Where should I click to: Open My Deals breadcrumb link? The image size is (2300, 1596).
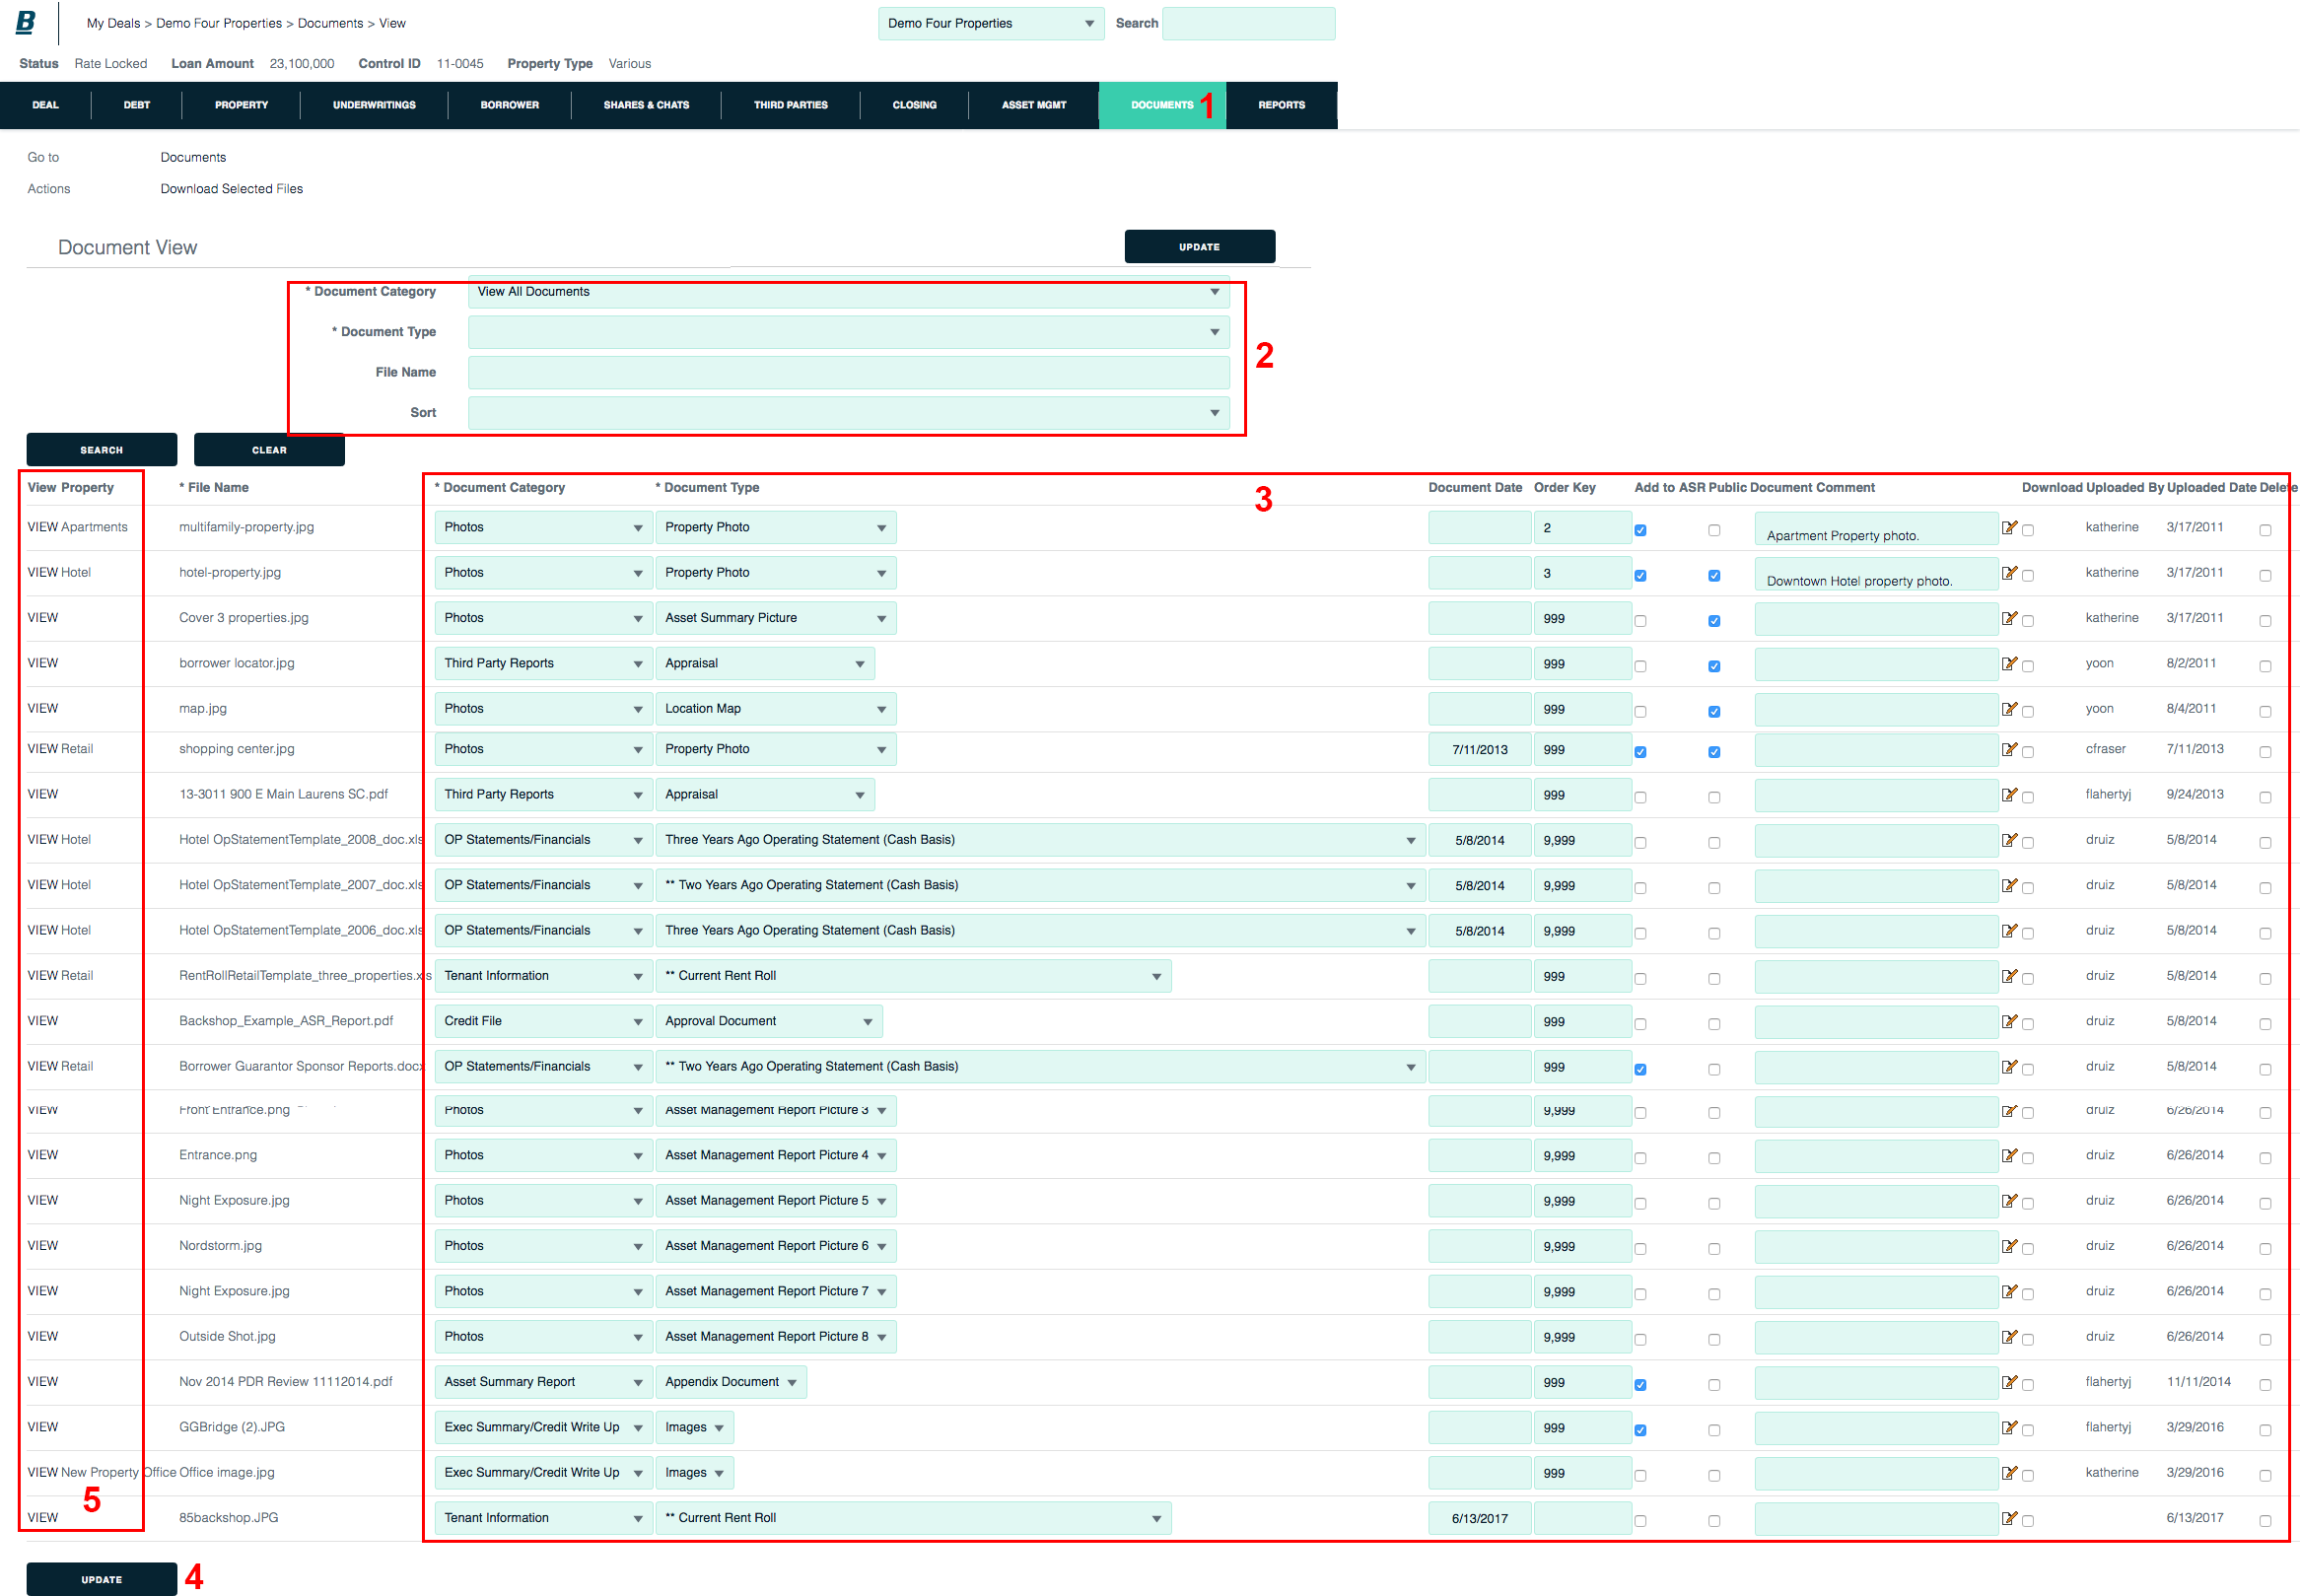click(113, 23)
